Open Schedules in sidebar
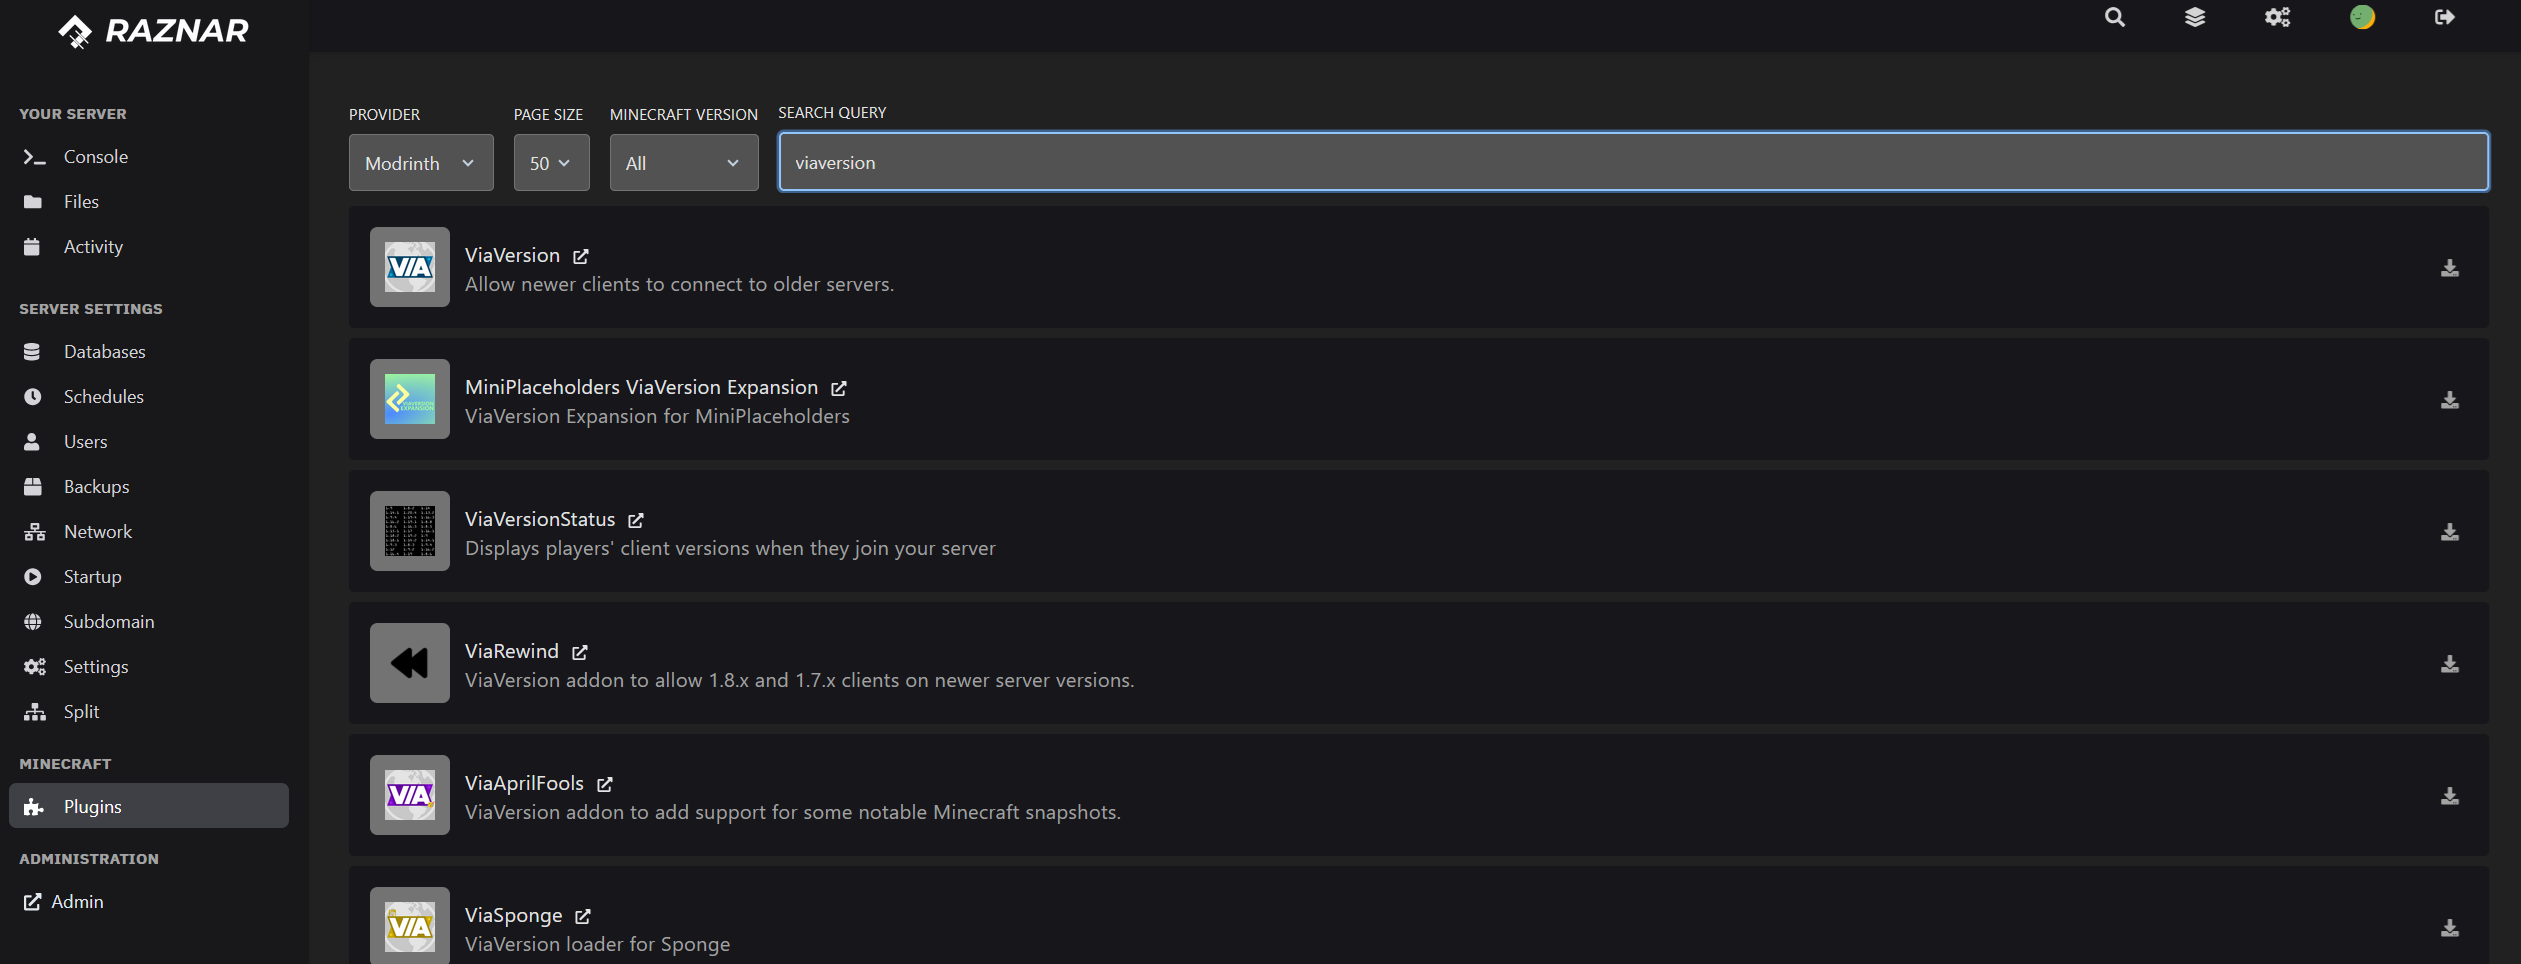The image size is (2521, 964). click(x=149, y=396)
